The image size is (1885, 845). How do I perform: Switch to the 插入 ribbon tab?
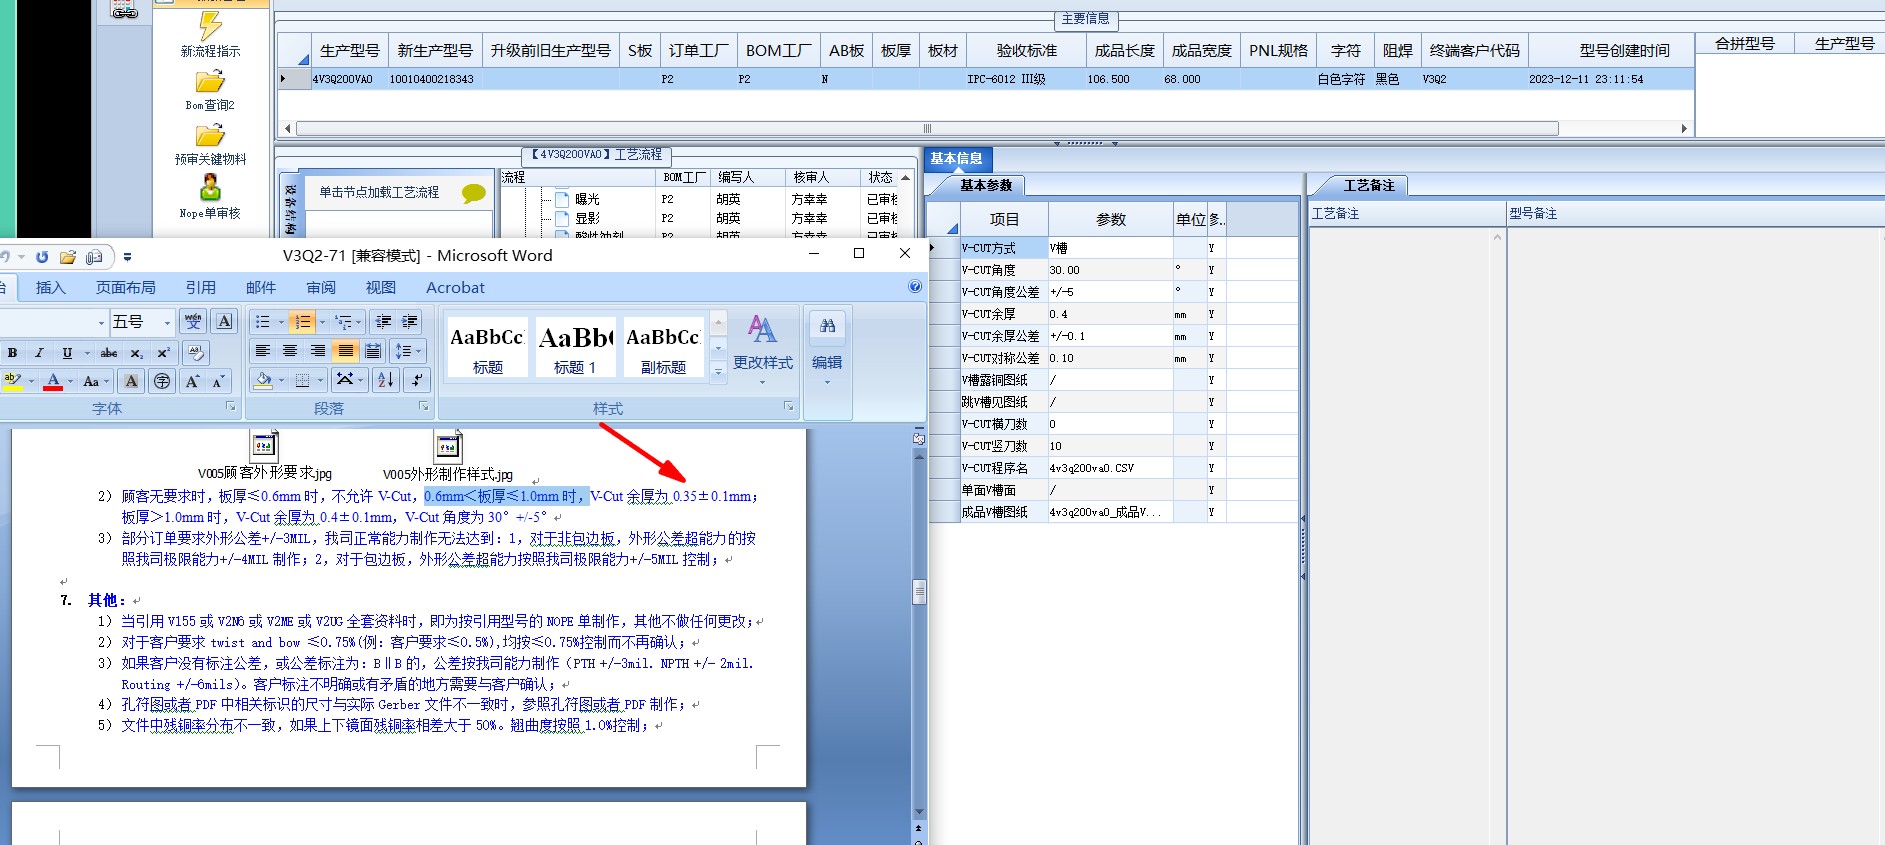tap(50, 288)
